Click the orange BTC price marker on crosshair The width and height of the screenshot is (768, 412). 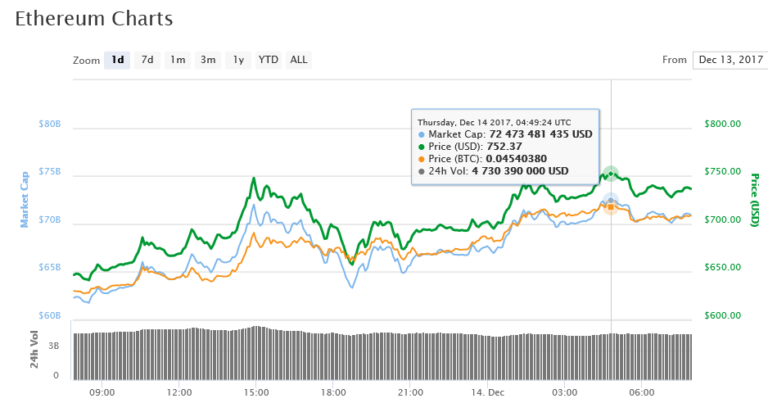coord(611,207)
